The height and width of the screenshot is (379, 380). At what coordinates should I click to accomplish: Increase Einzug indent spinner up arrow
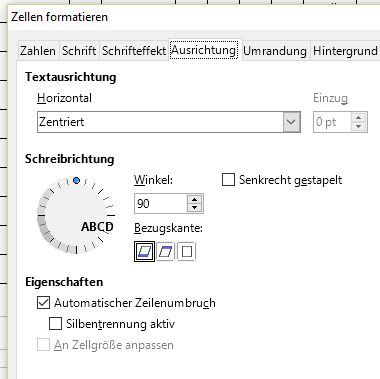[359, 118]
